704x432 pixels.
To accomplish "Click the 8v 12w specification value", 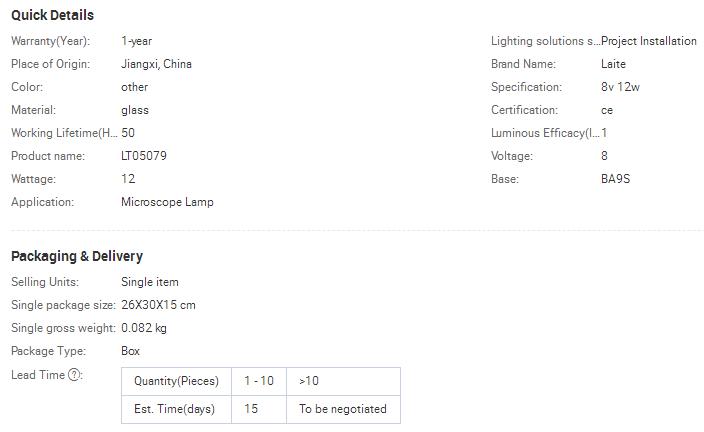I will point(620,87).
